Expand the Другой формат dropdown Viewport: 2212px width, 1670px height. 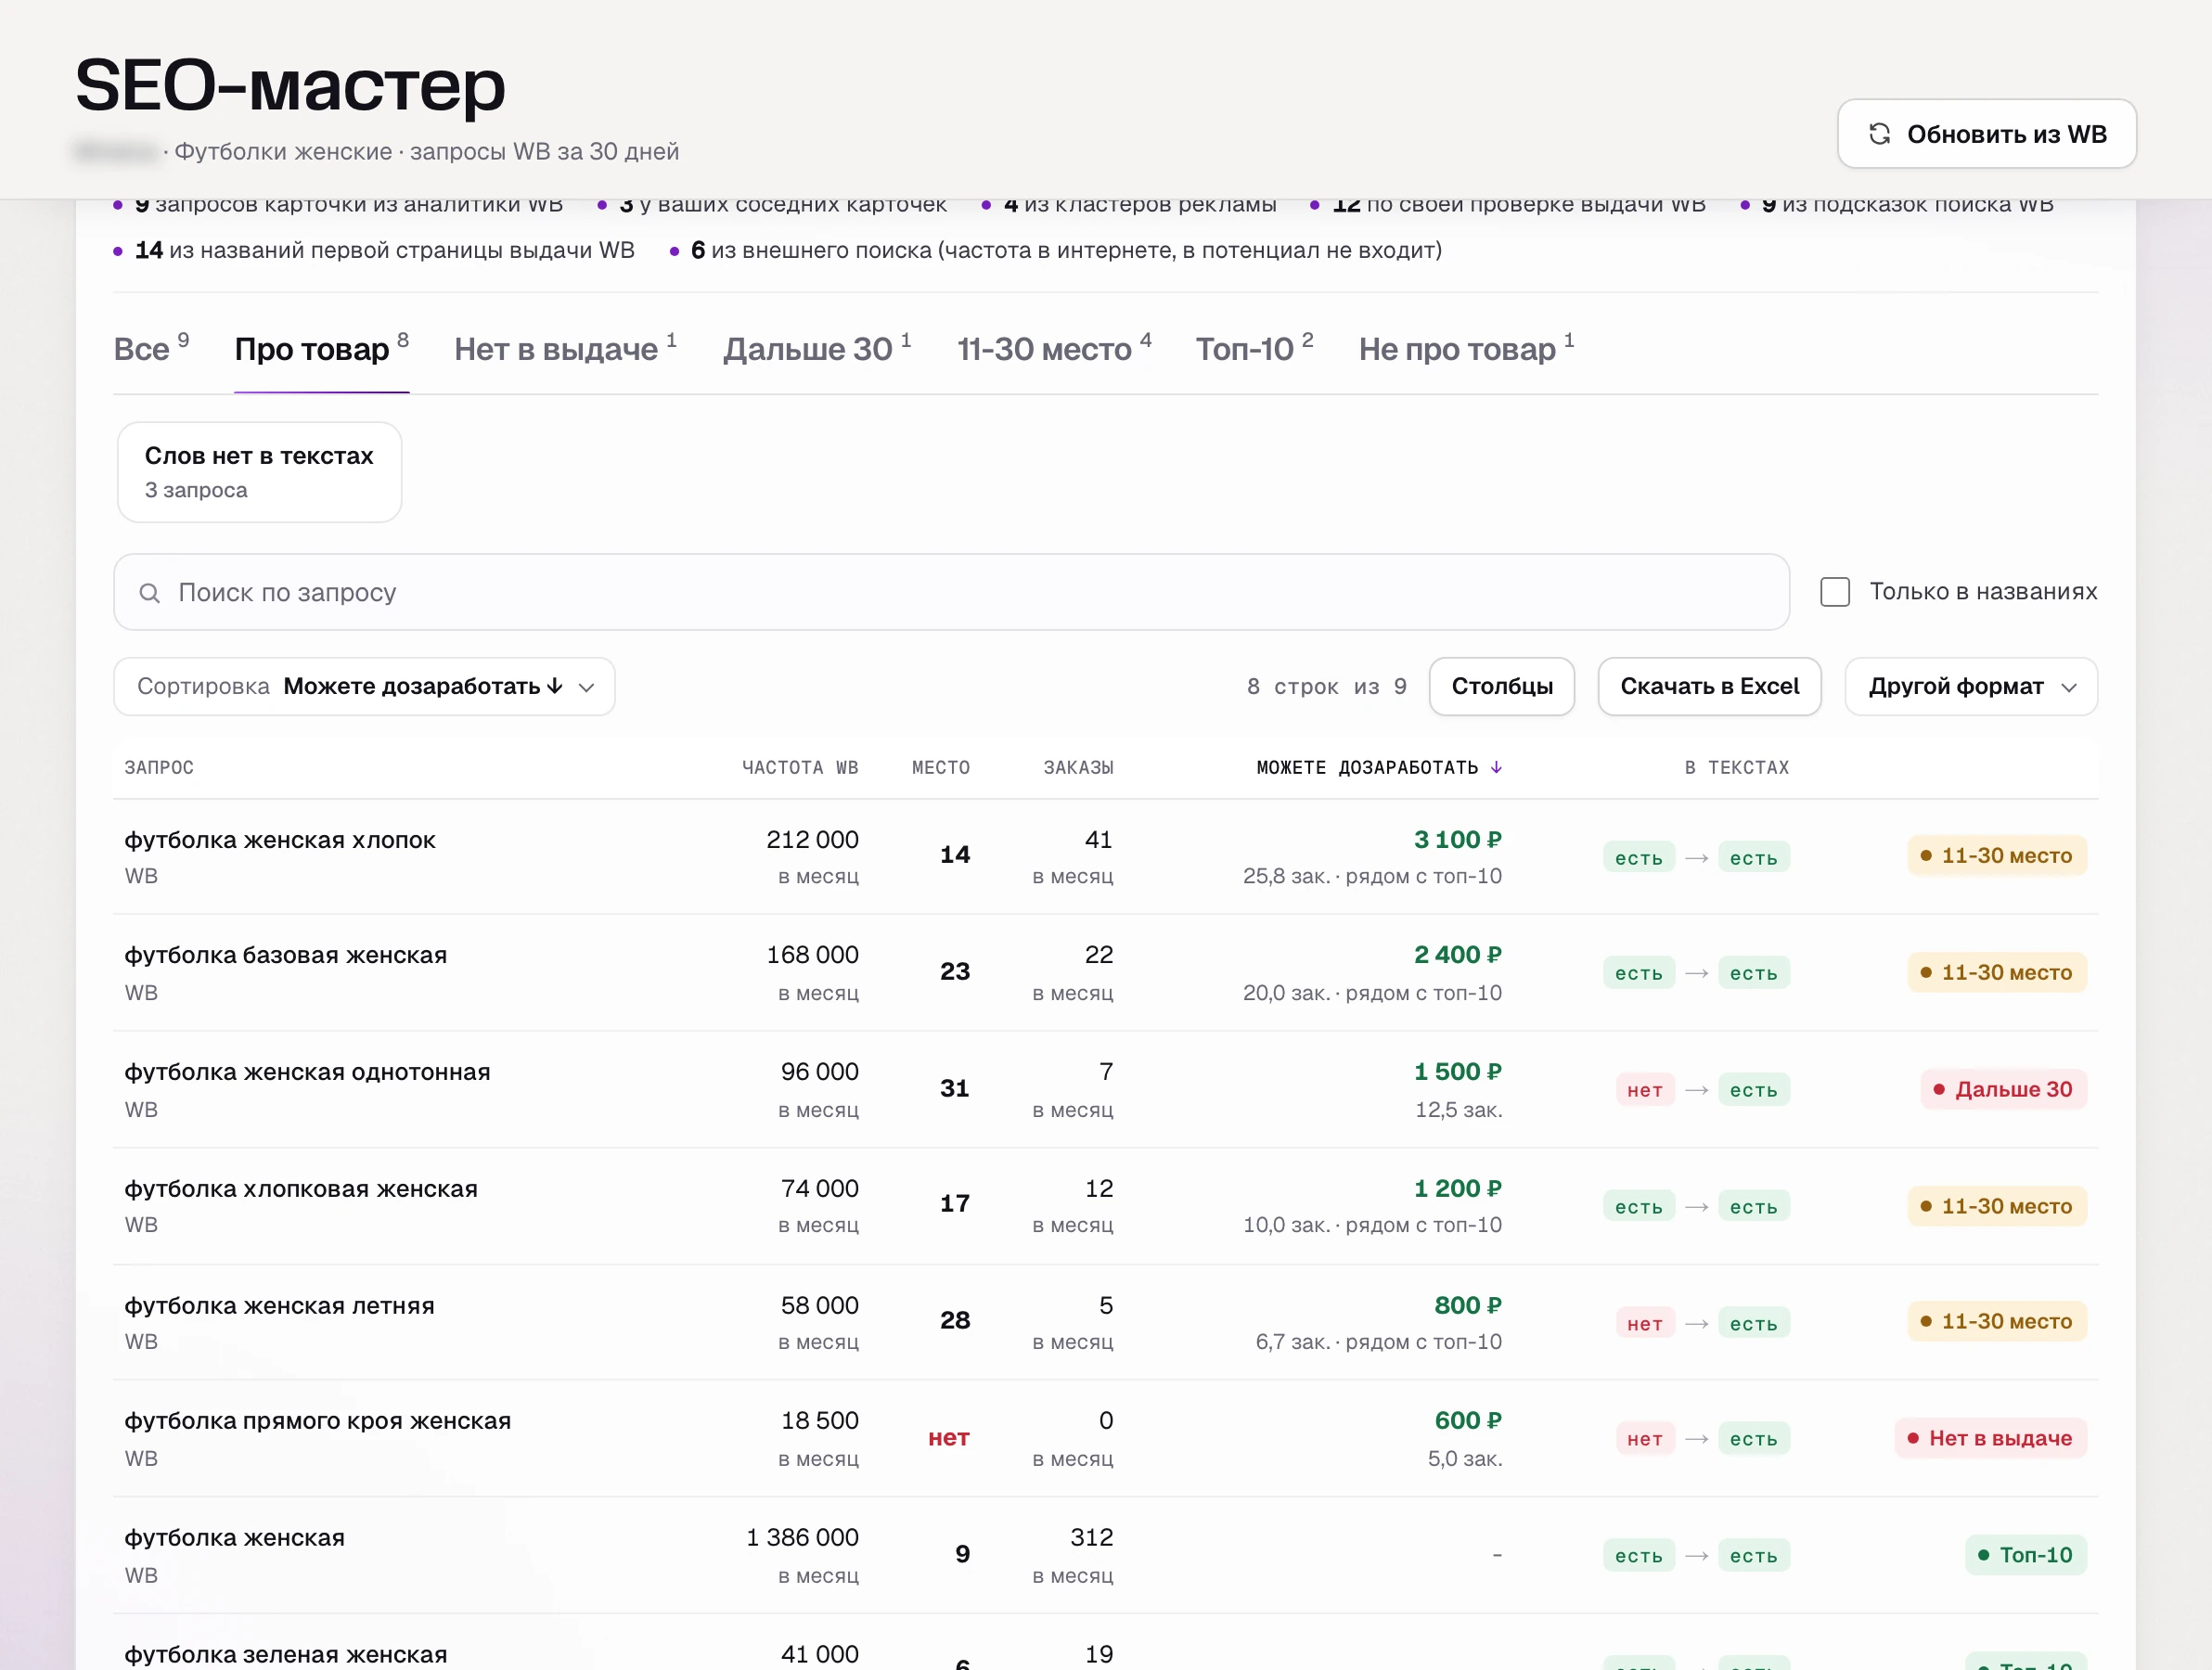point(1970,686)
